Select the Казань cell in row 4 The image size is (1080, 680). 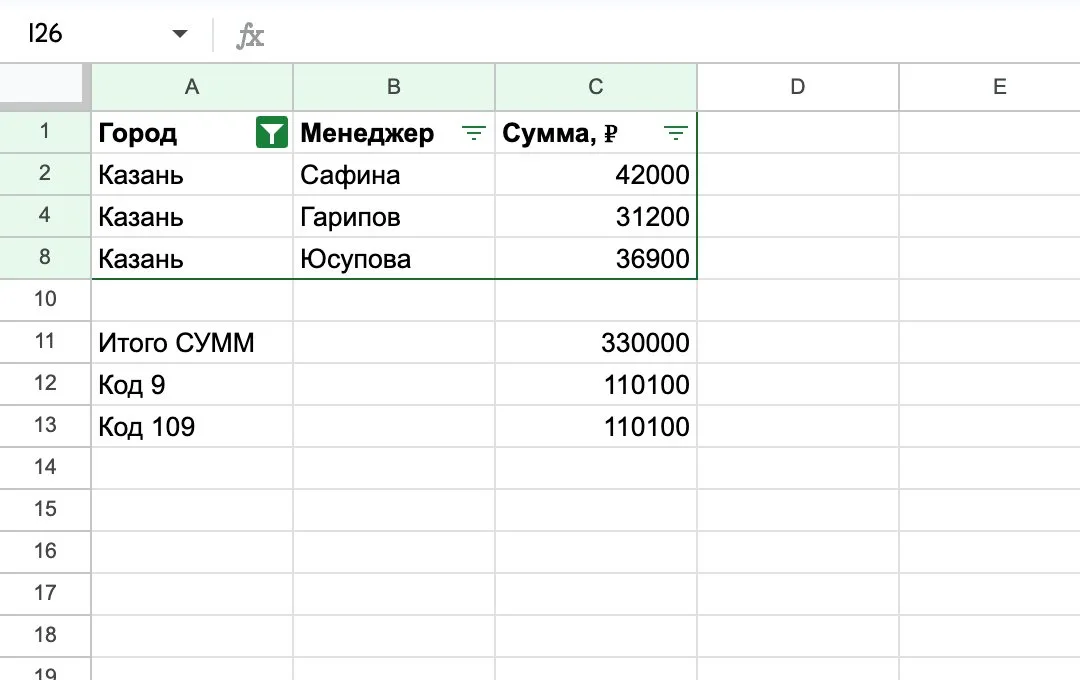tap(192, 216)
